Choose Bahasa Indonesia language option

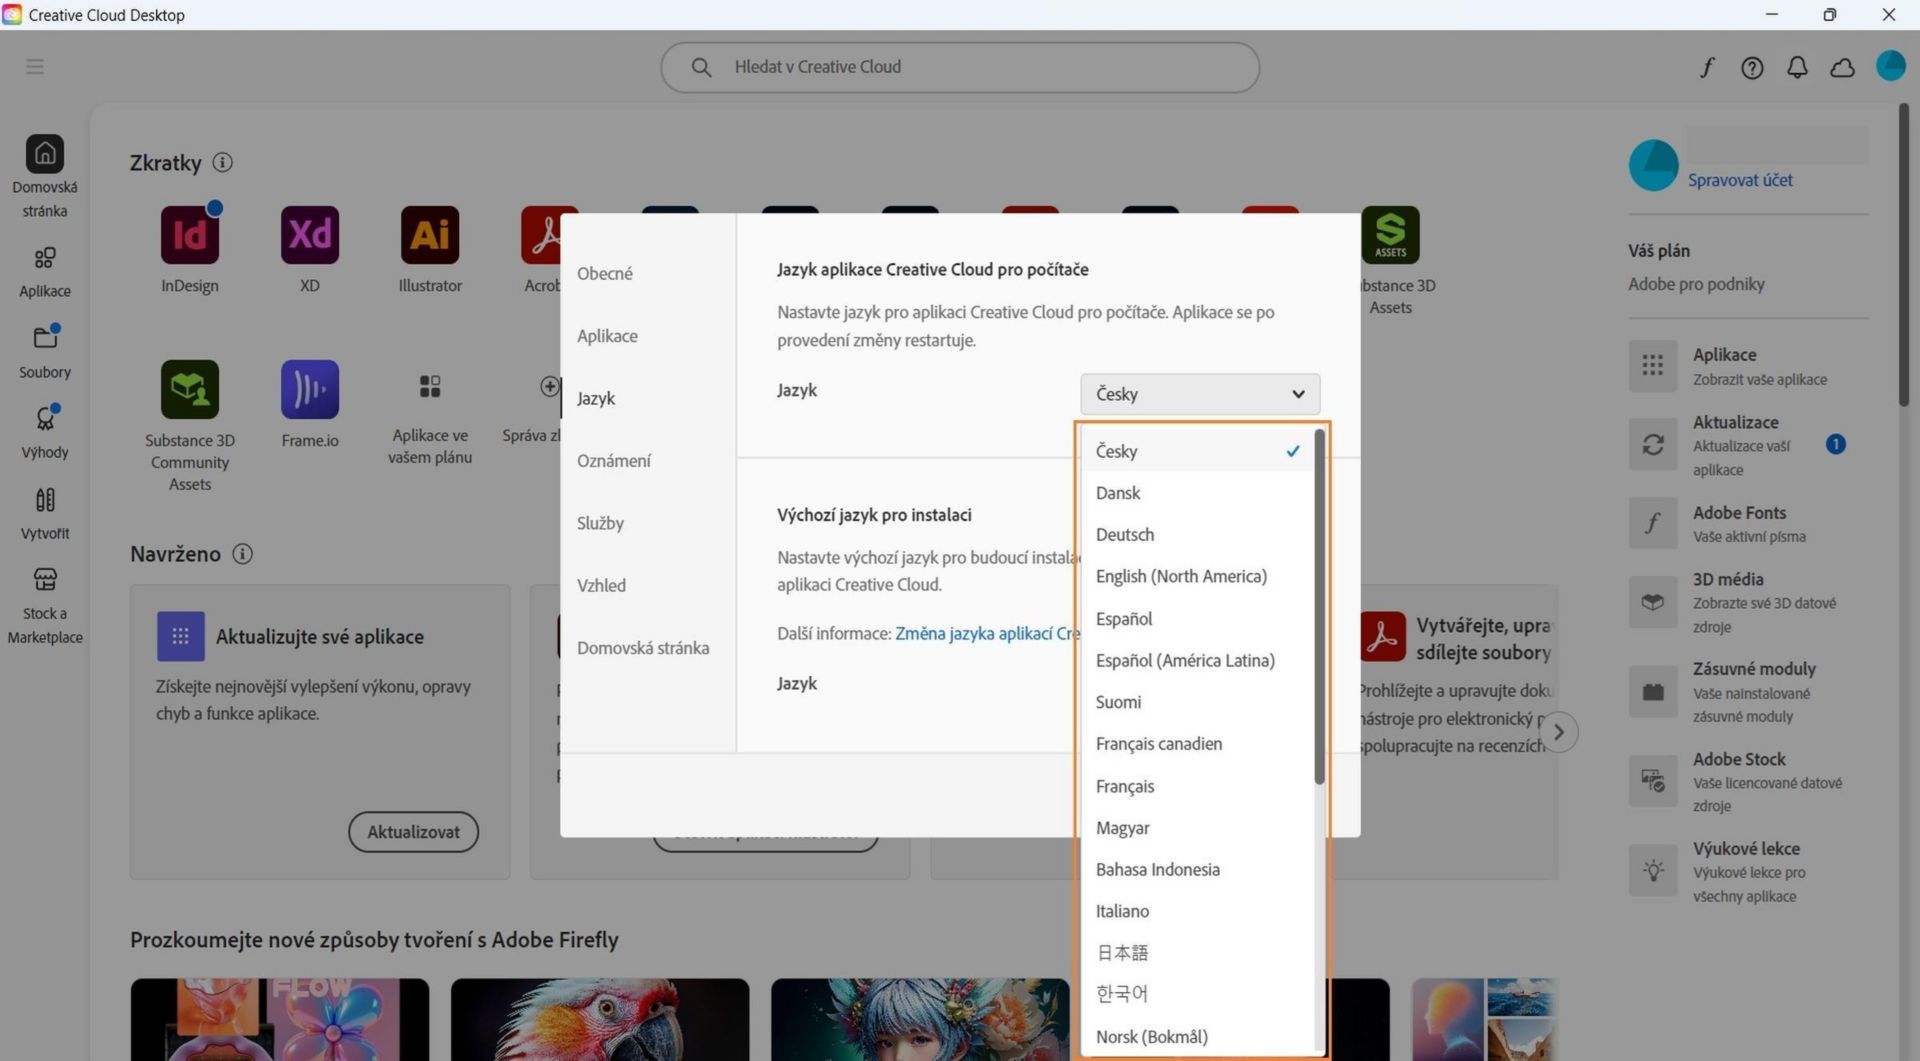tap(1197, 870)
